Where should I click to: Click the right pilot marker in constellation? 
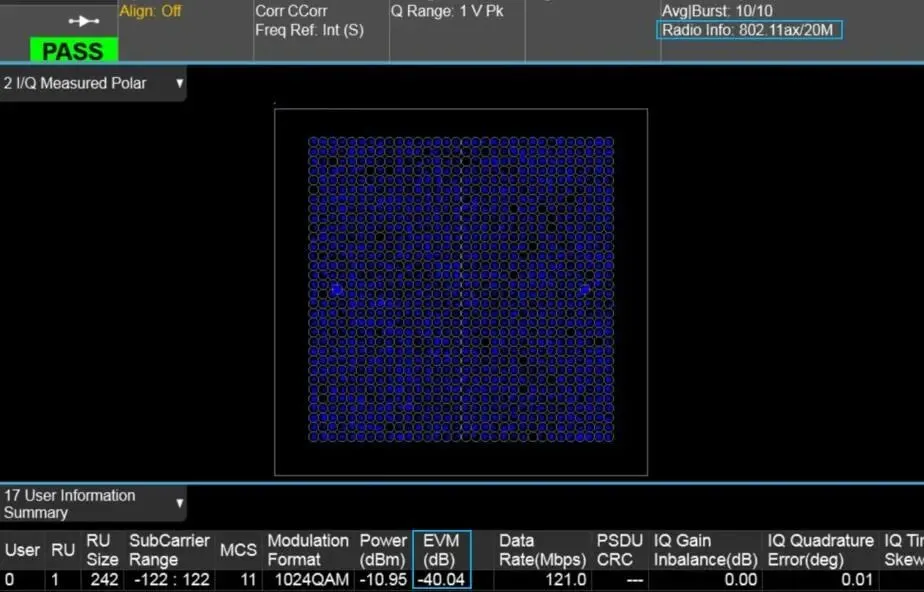(x=584, y=289)
